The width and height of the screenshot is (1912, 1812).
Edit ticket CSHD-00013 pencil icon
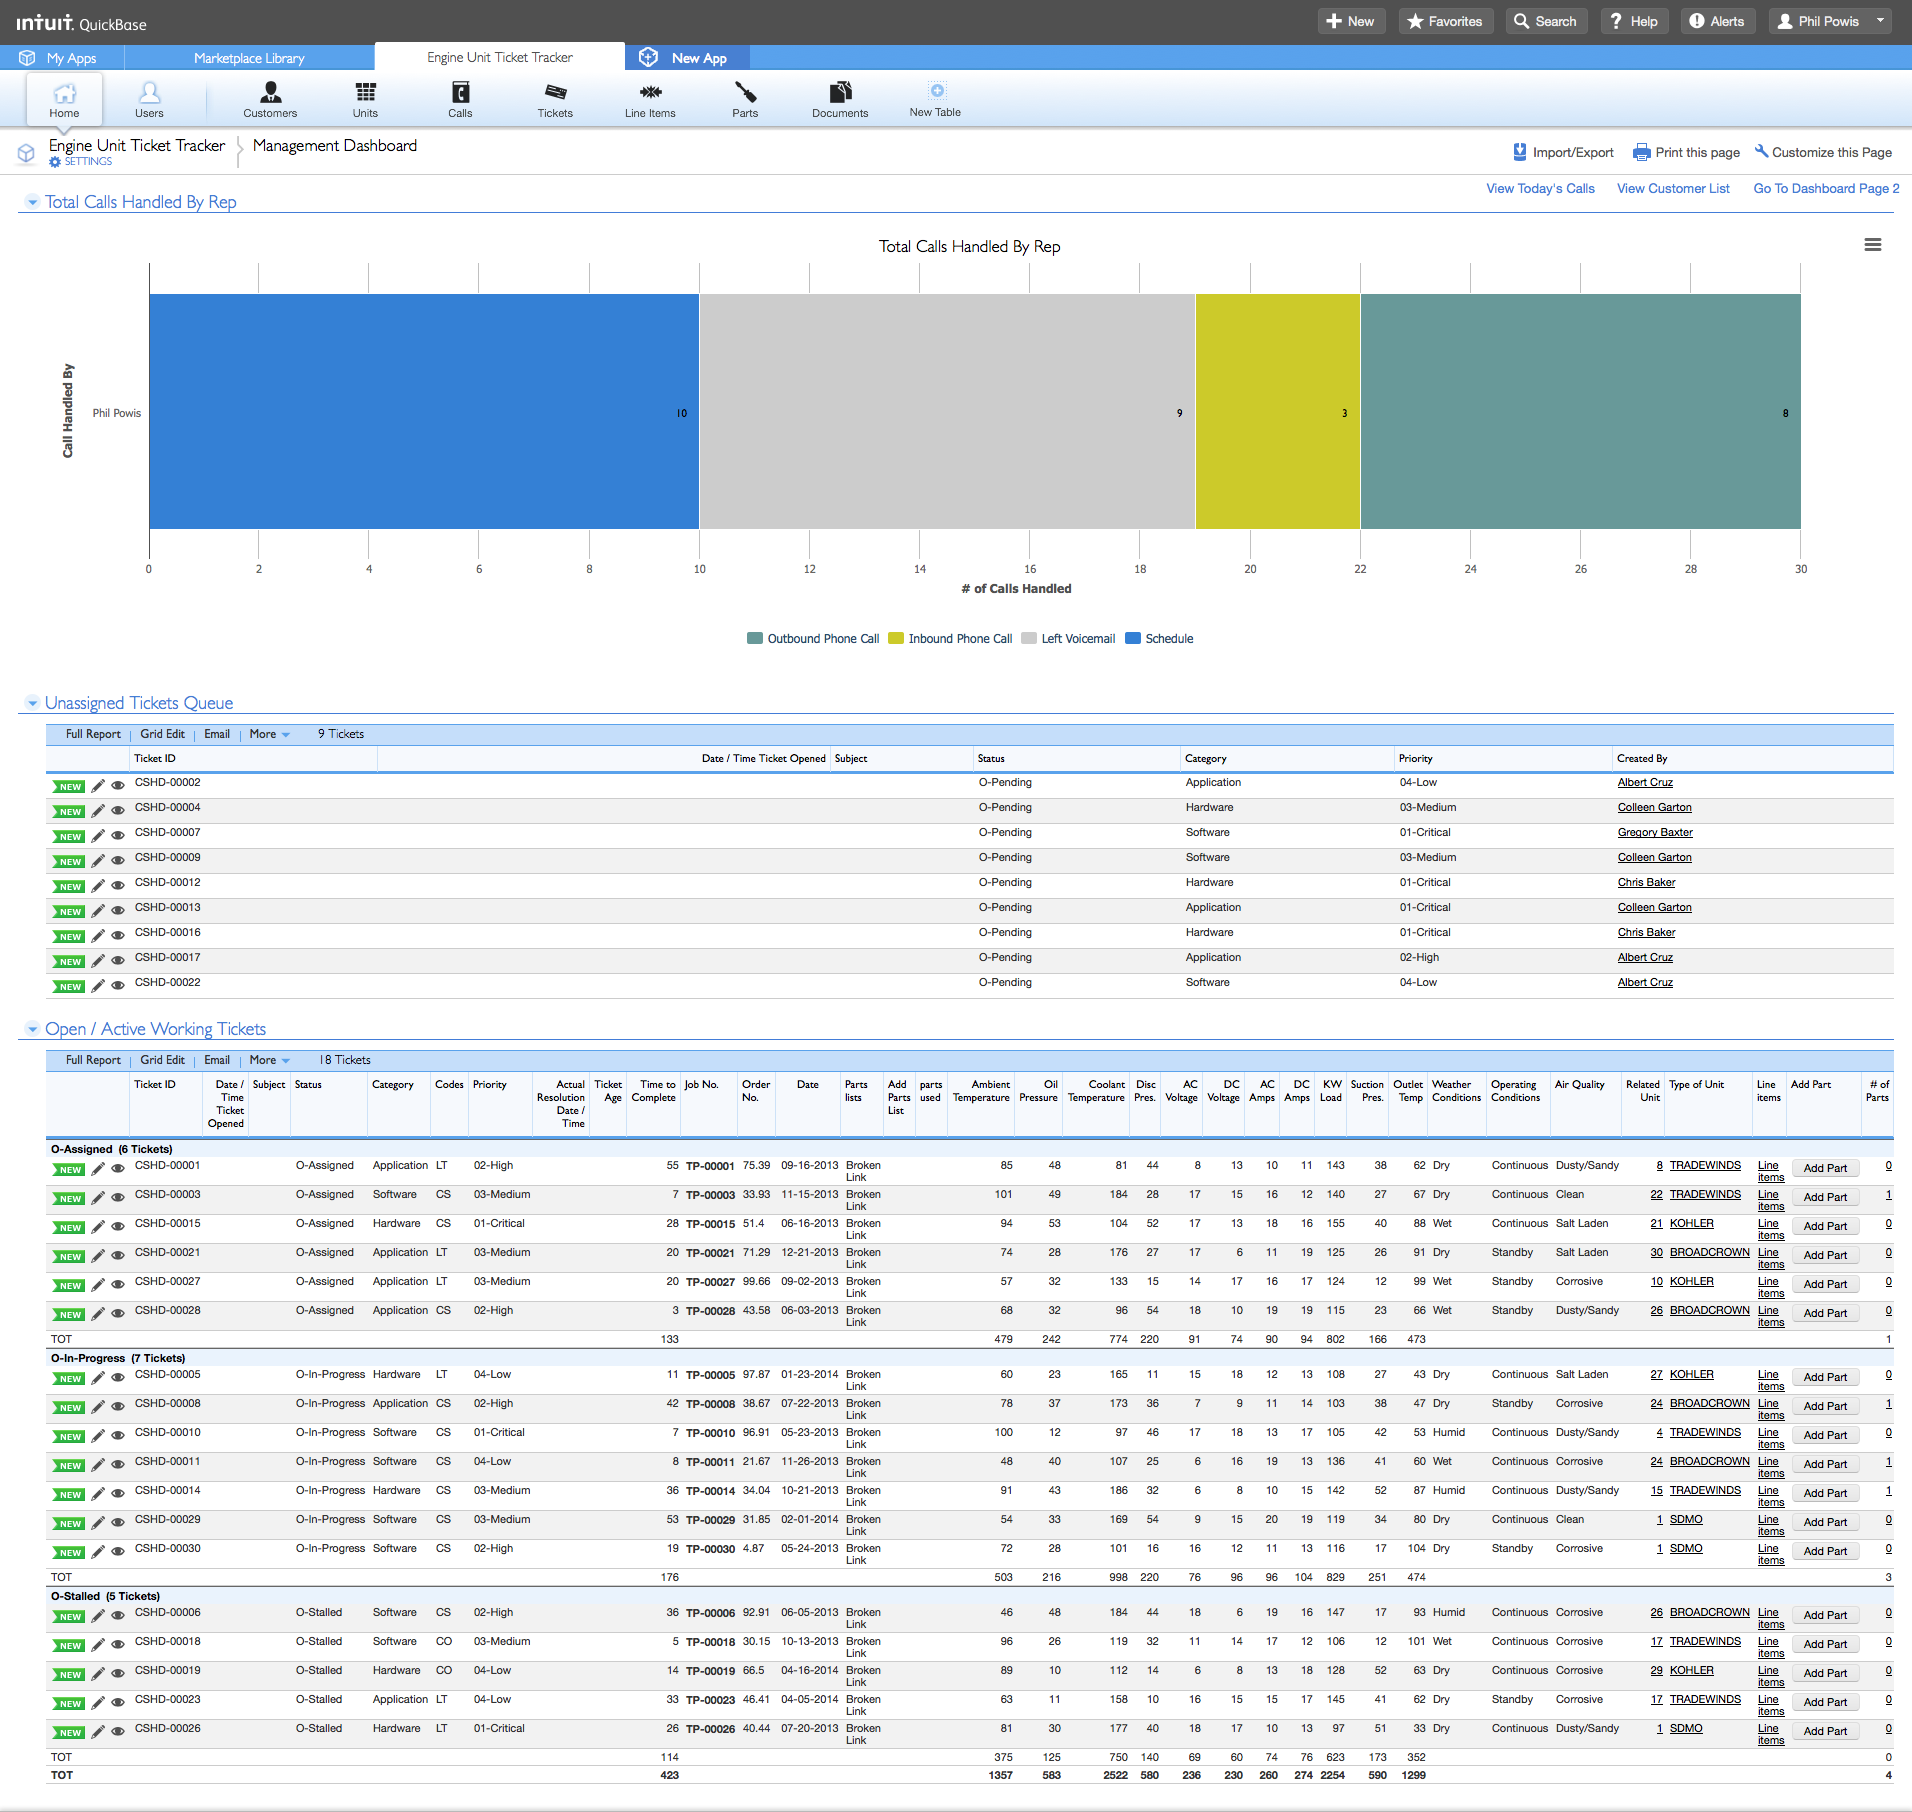point(98,911)
